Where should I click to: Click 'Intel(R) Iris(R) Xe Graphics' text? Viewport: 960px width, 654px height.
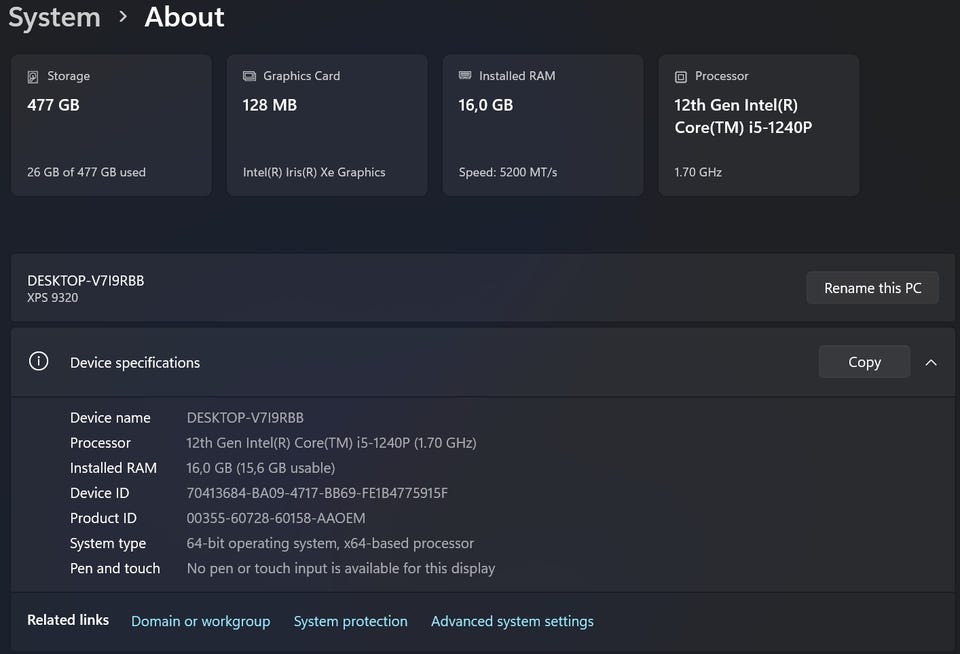coord(314,172)
